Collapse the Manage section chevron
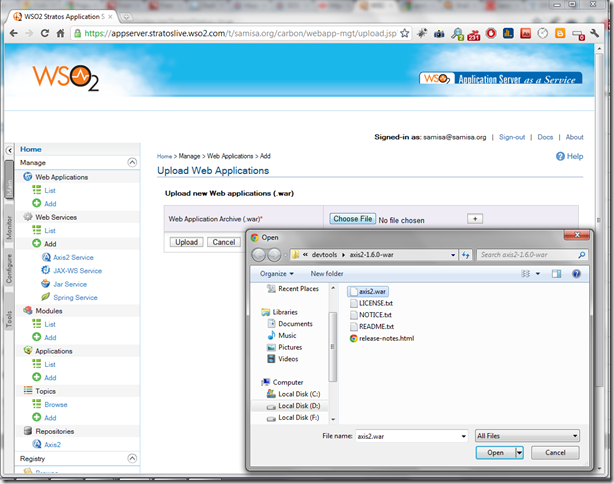The image size is (614, 484). pos(132,162)
